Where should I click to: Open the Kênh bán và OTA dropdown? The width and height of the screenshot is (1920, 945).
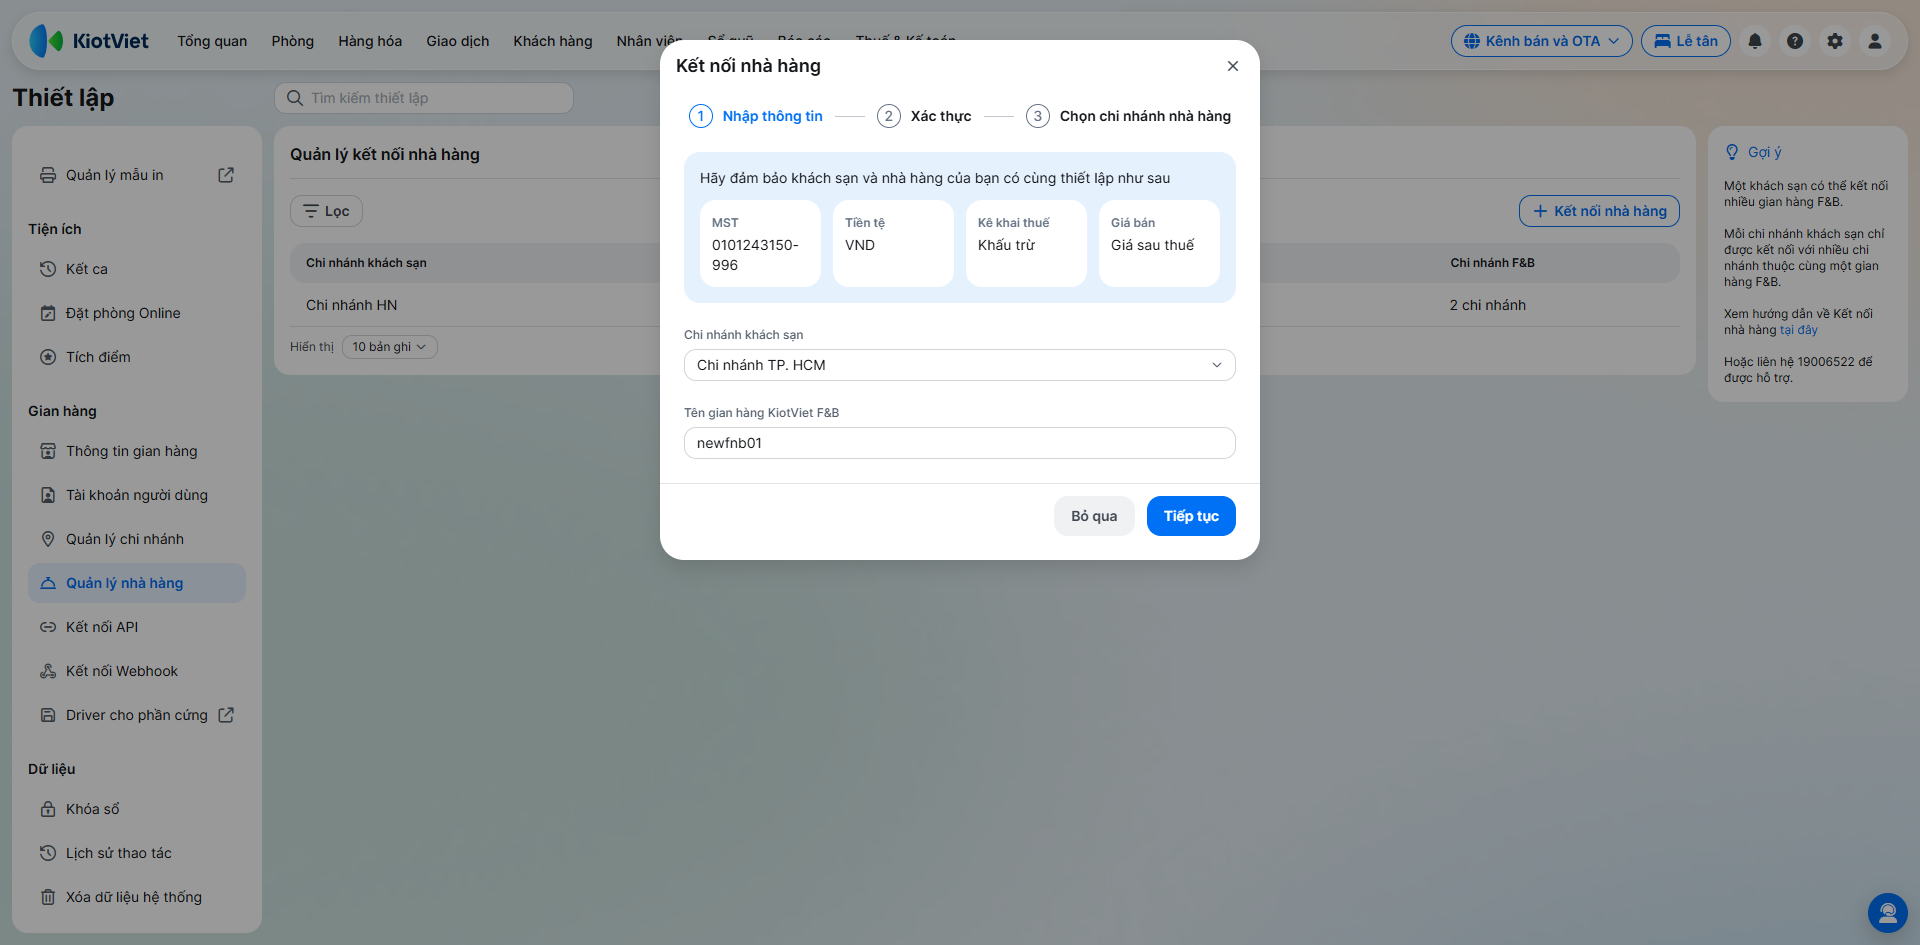1542,41
